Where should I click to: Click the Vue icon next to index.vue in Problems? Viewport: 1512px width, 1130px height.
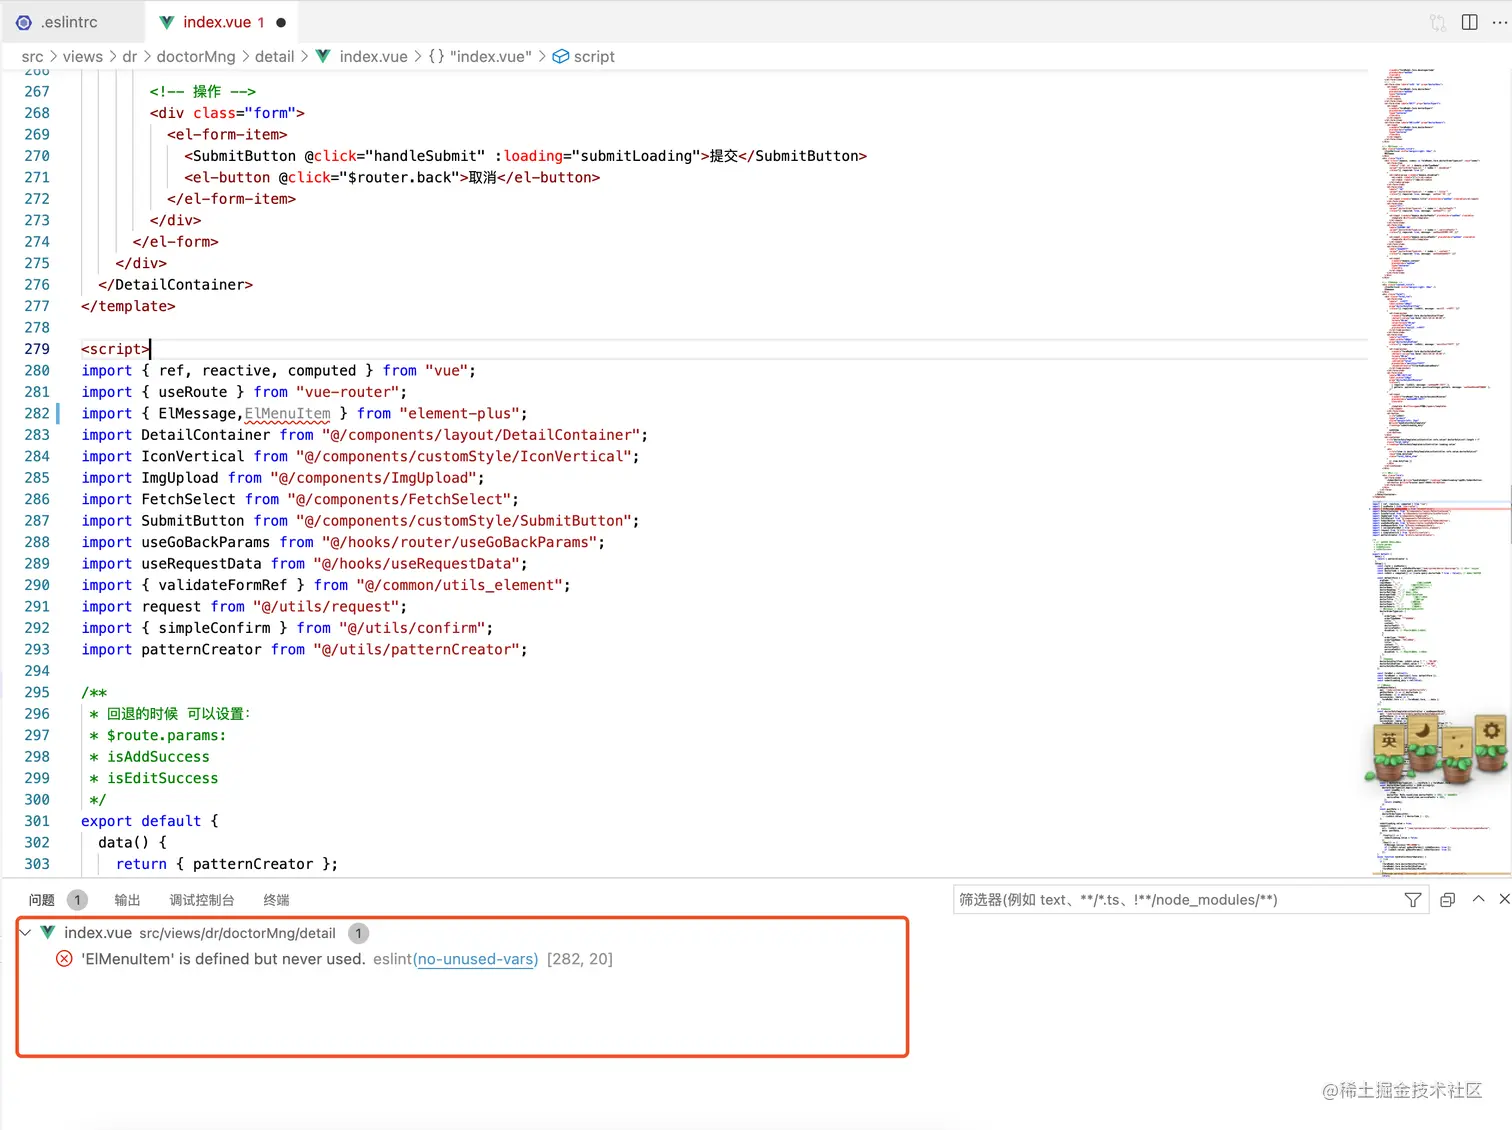47,933
